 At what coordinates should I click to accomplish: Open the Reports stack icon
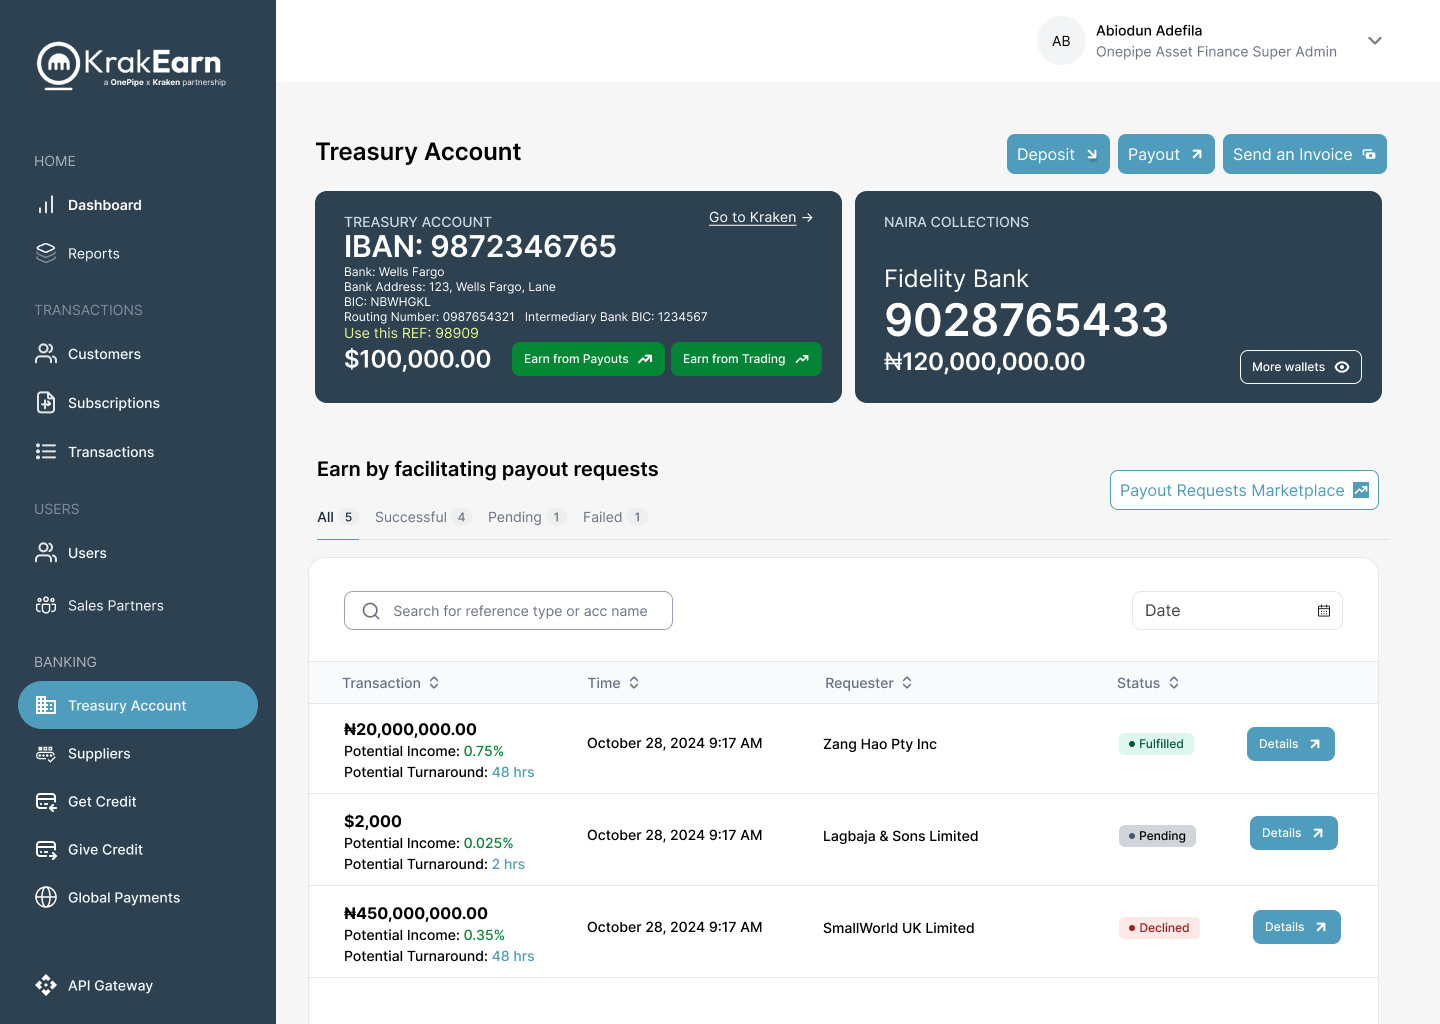coord(46,253)
